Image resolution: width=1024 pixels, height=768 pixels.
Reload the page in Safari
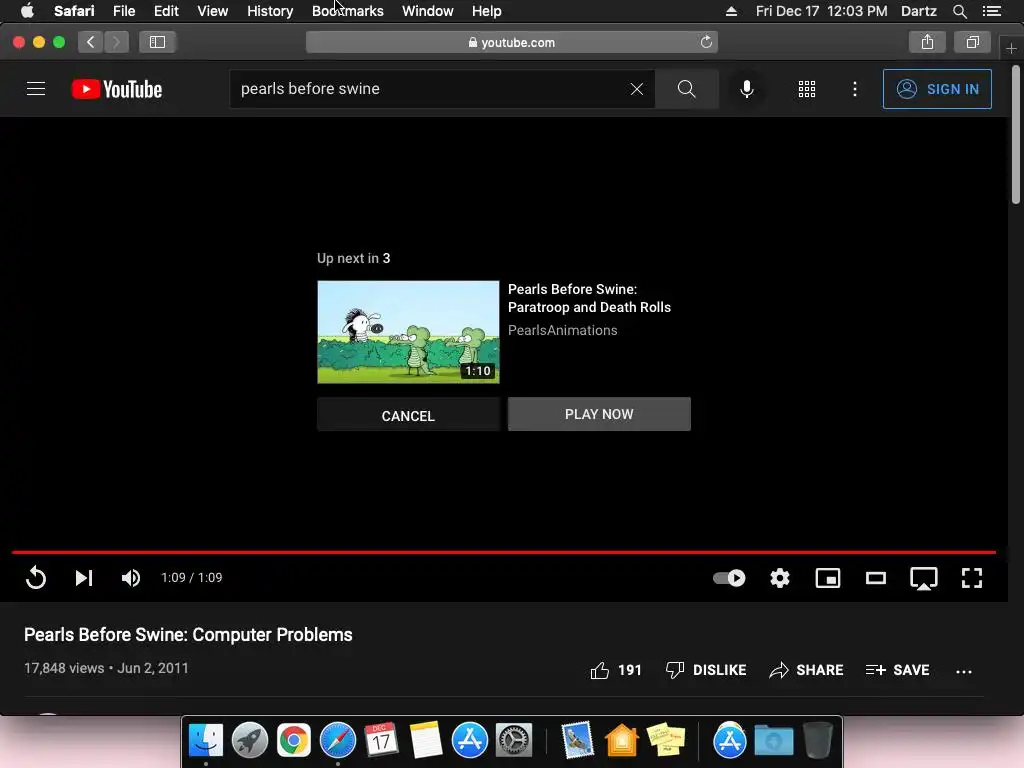[706, 42]
